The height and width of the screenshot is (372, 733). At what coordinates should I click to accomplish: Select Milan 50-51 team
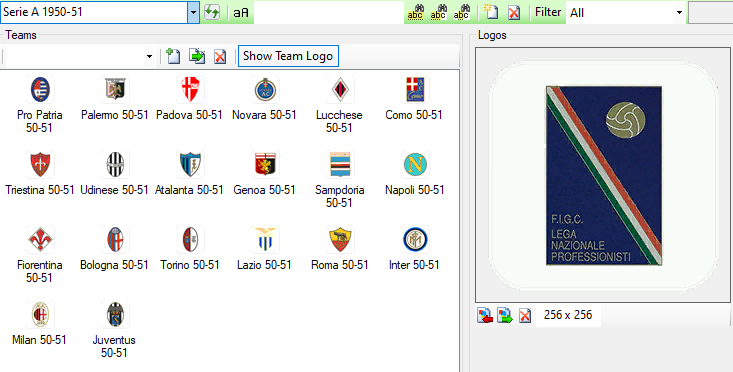coord(40,323)
